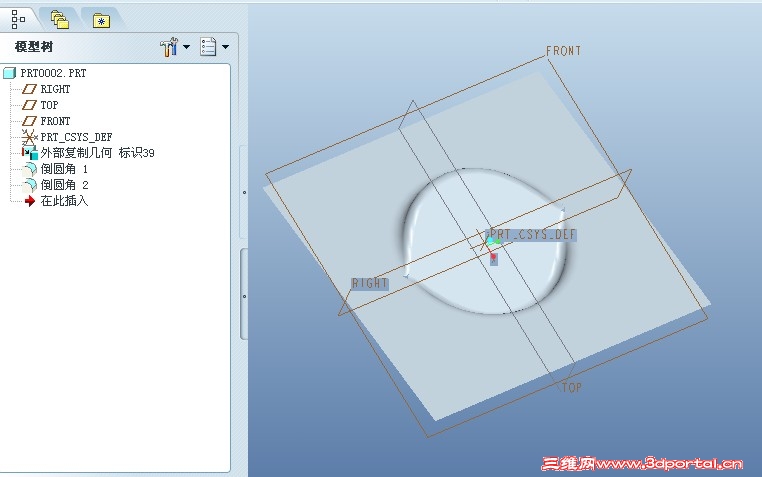The image size is (762, 477).
Task: Click the coordinate system origin in viewport
Action: tap(486, 241)
